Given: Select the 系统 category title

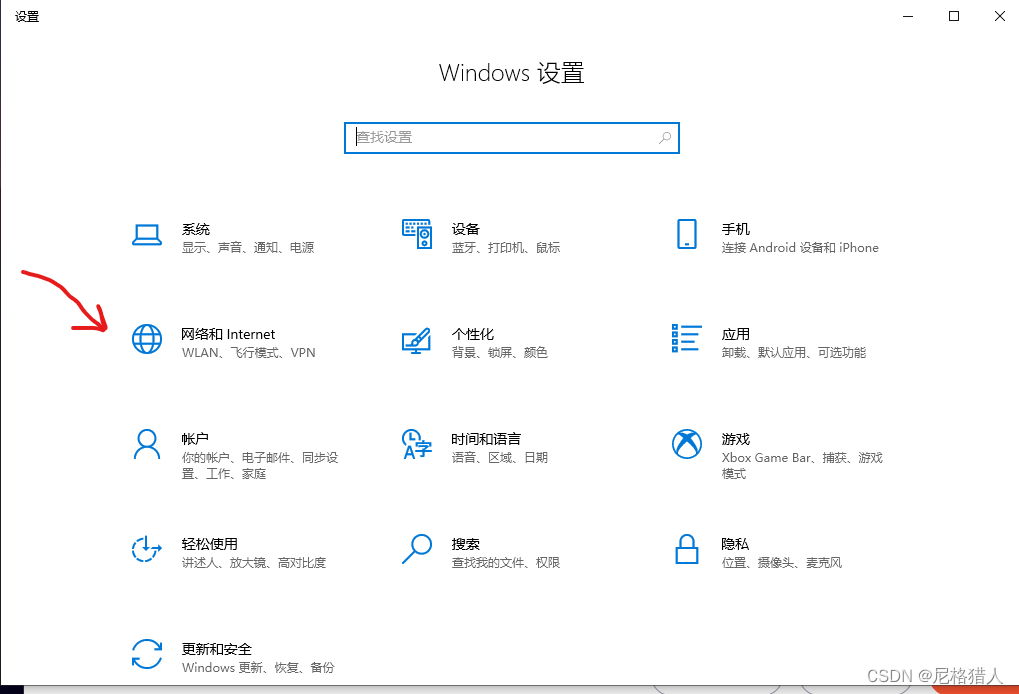Looking at the screenshot, I should tap(196, 229).
